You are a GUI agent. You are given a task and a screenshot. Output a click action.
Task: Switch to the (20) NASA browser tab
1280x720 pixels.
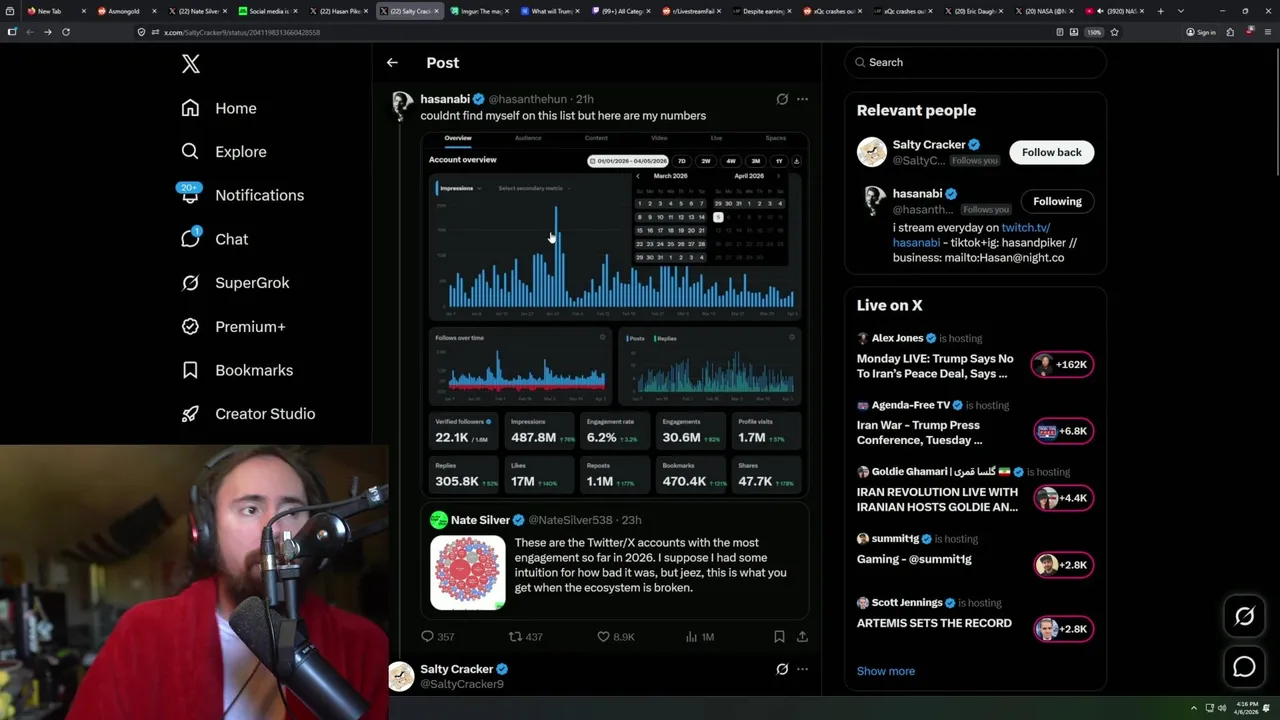[1043, 11]
